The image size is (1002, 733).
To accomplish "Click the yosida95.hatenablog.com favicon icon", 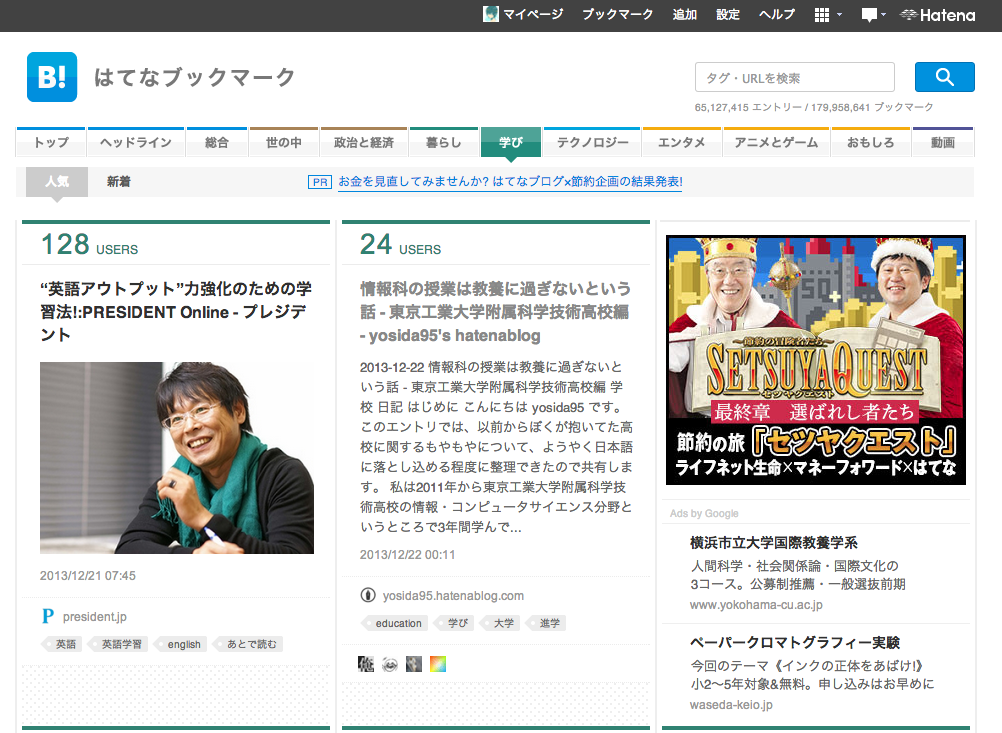I will click(x=367, y=595).
